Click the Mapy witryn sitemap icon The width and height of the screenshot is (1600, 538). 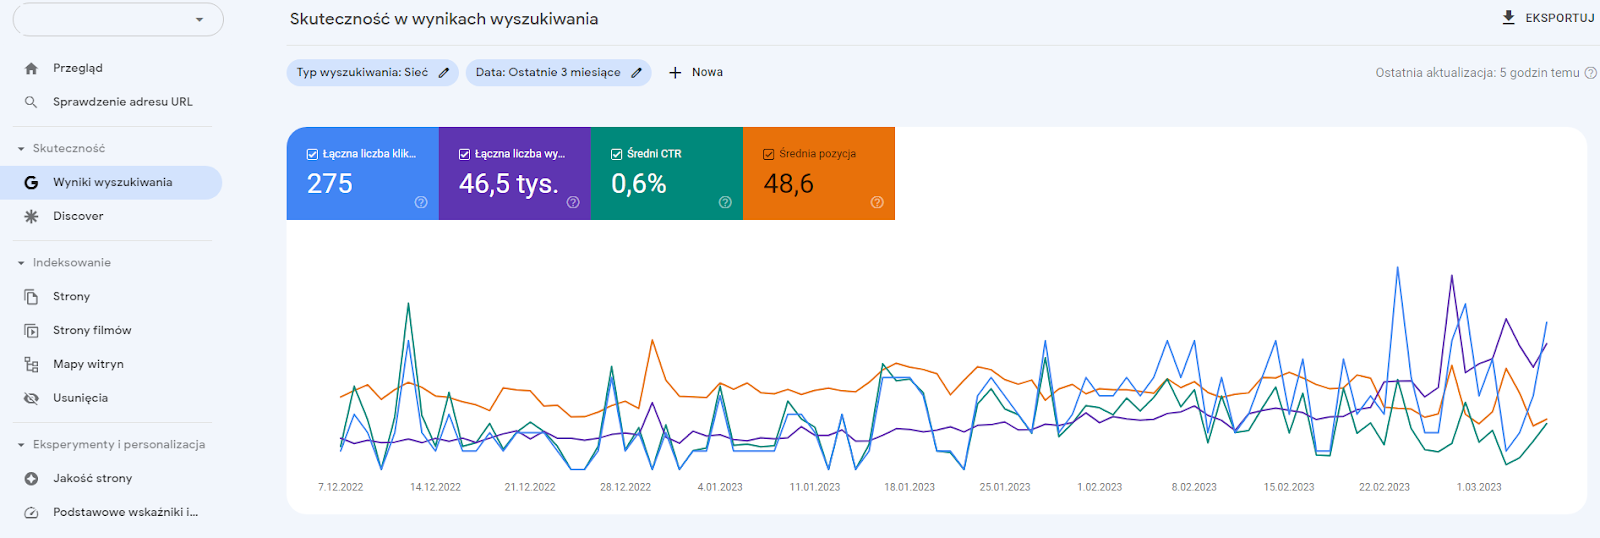(31, 365)
